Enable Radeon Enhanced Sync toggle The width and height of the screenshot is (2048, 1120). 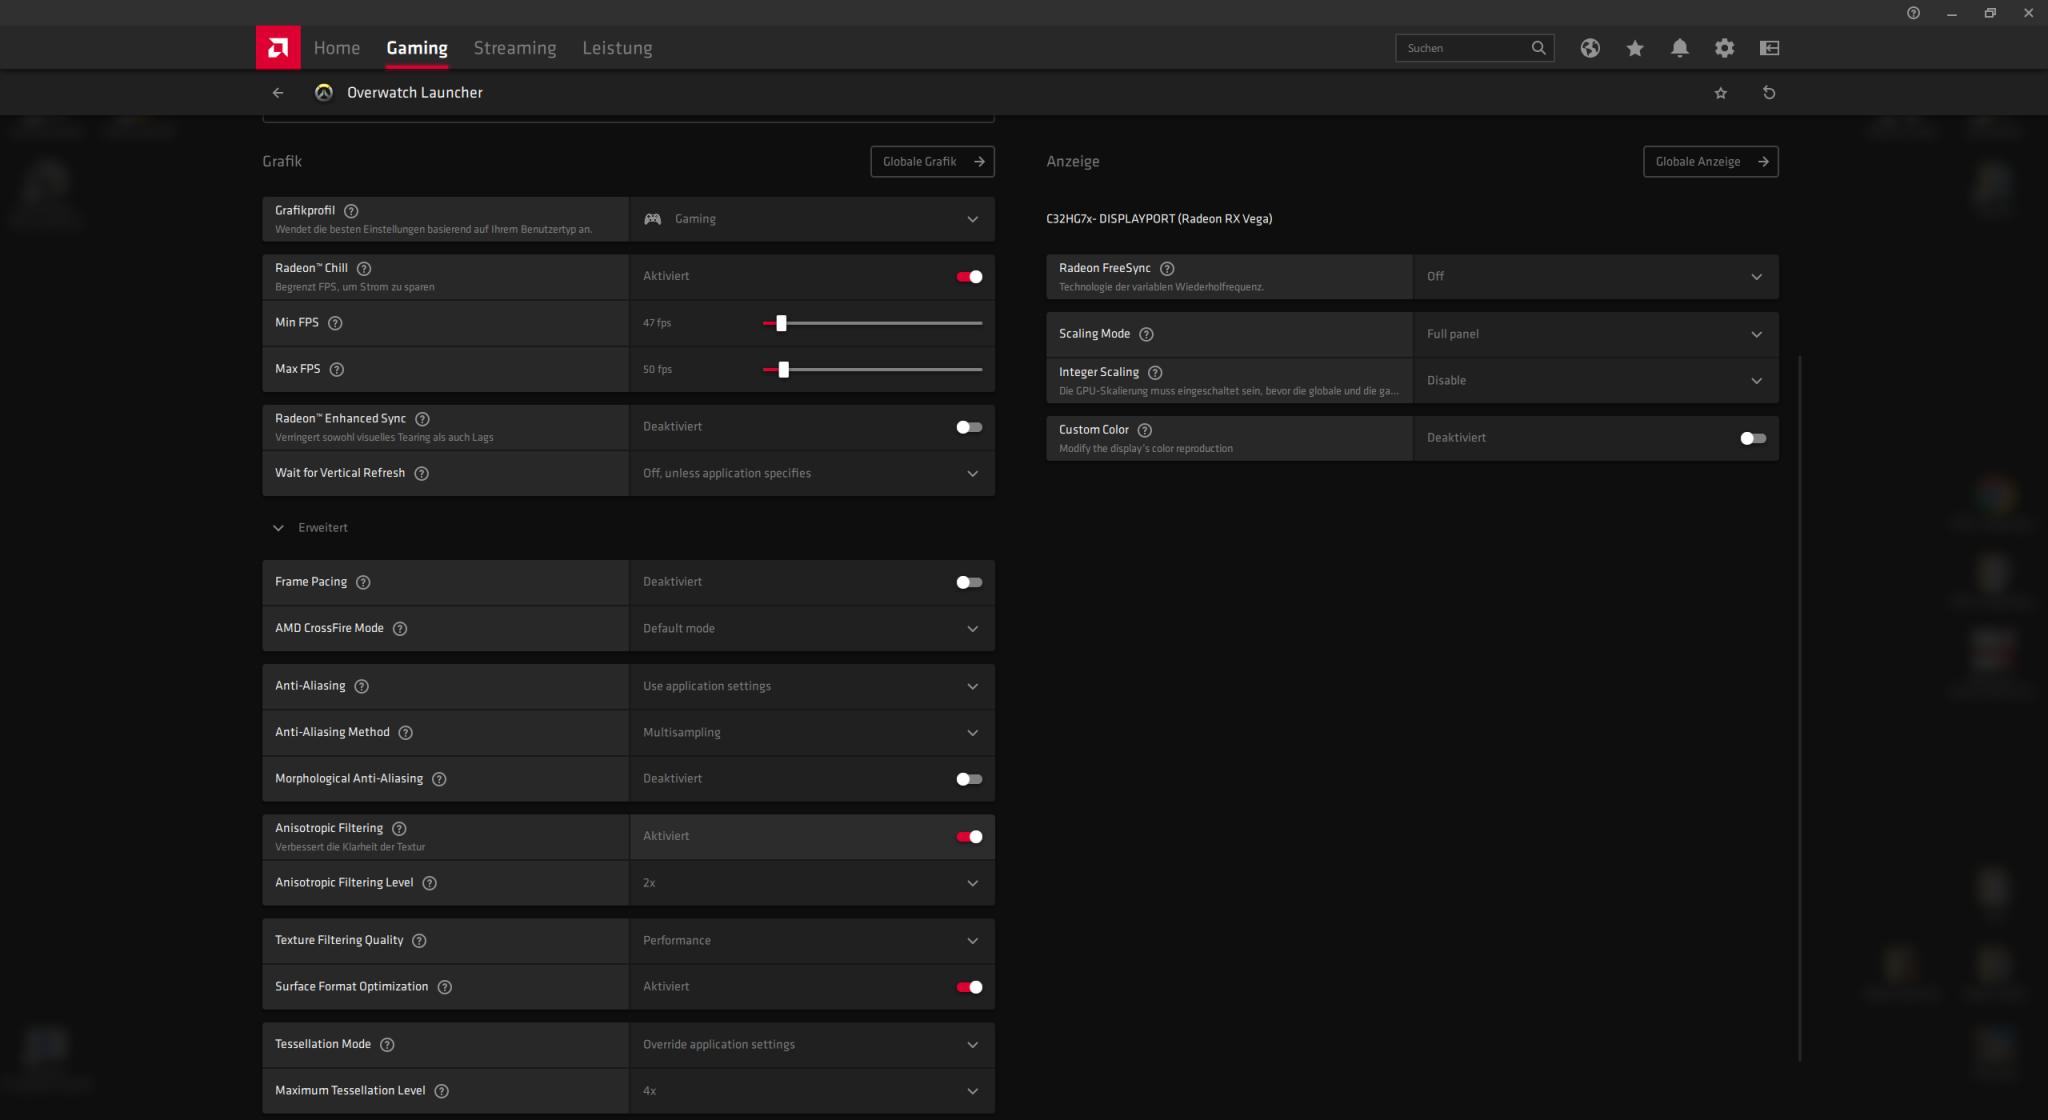[x=969, y=427]
